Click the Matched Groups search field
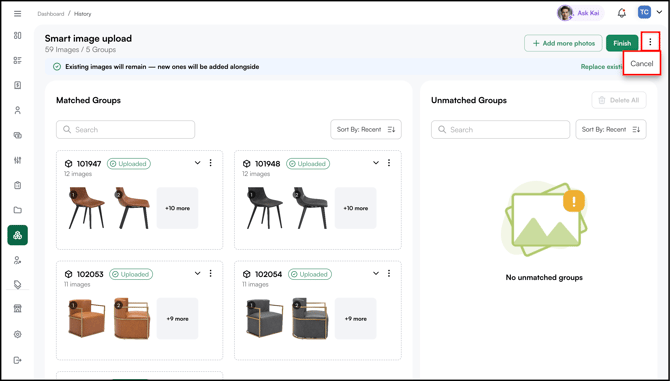The width and height of the screenshot is (670, 381). coord(126,129)
